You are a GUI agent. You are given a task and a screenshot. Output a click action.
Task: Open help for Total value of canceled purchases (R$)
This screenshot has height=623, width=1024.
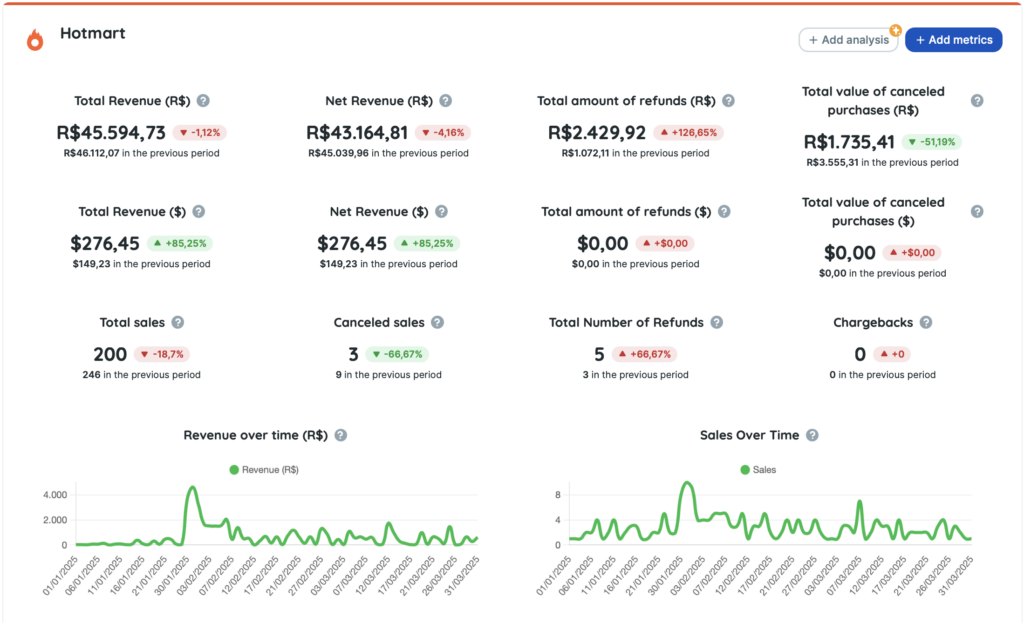tap(978, 100)
